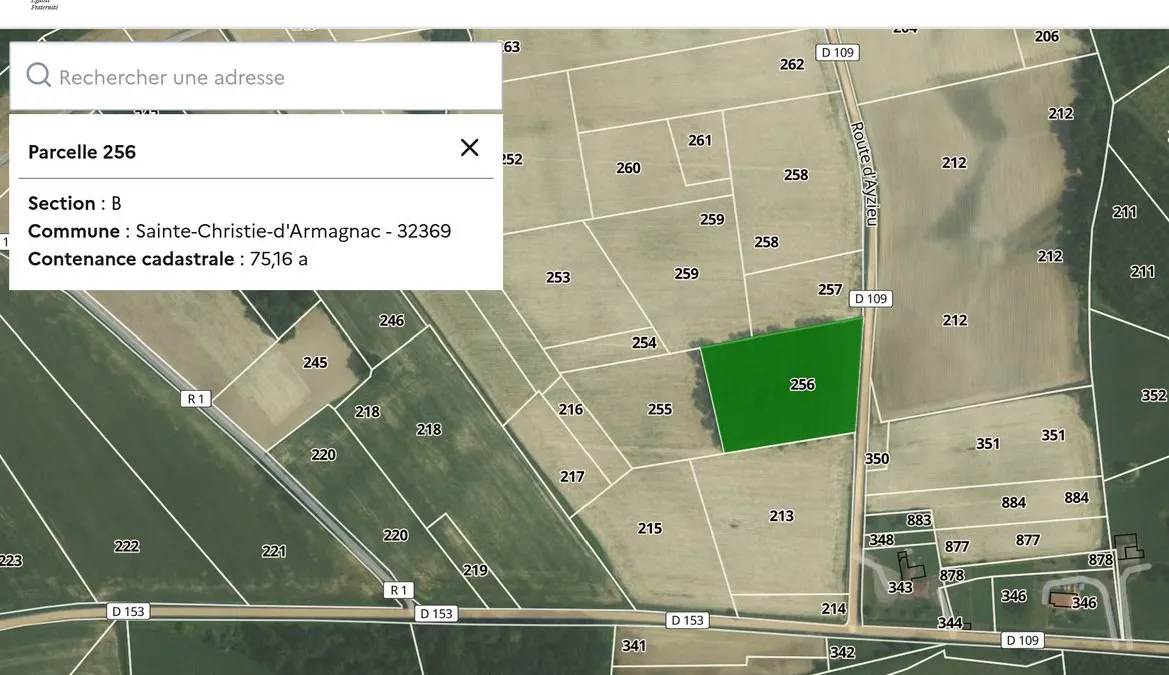Select parcel 215 on the map
This screenshot has width=1169, height=675.
[x=649, y=528]
